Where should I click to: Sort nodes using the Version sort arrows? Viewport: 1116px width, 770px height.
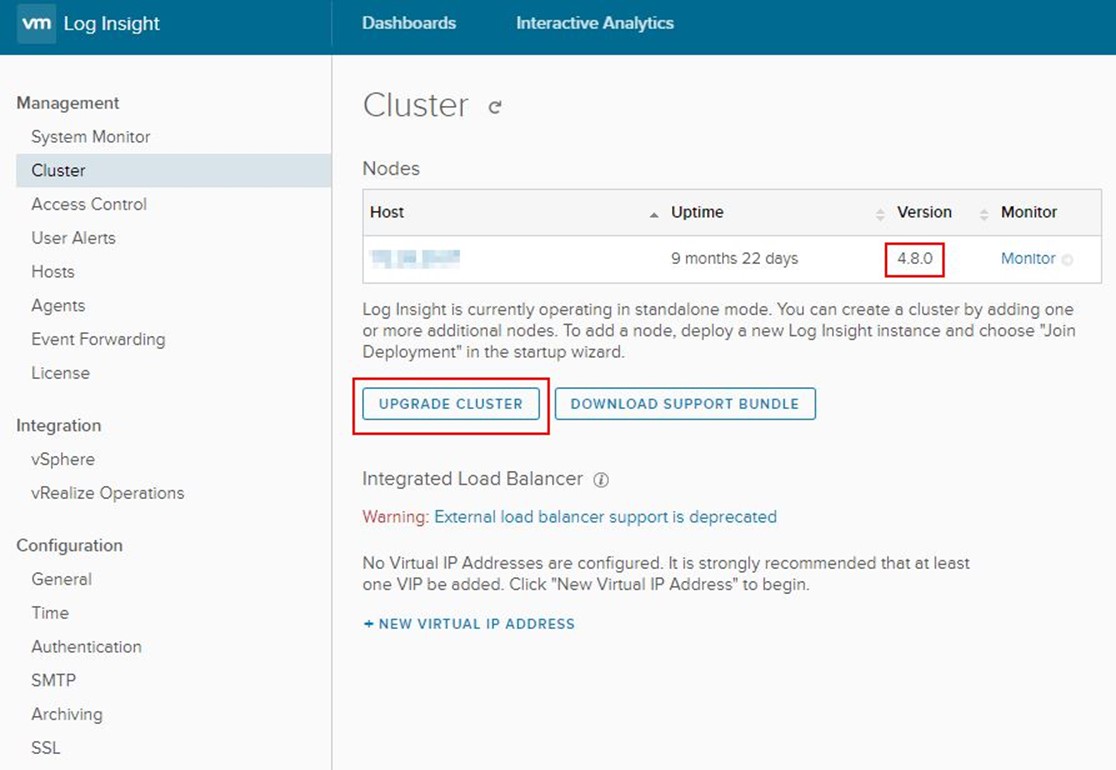pos(984,214)
